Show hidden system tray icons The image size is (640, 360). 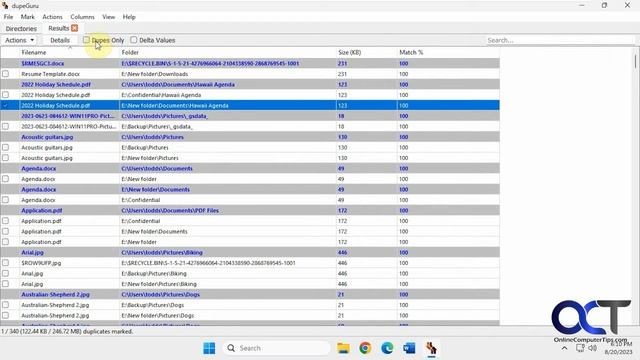click(x=564, y=348)
